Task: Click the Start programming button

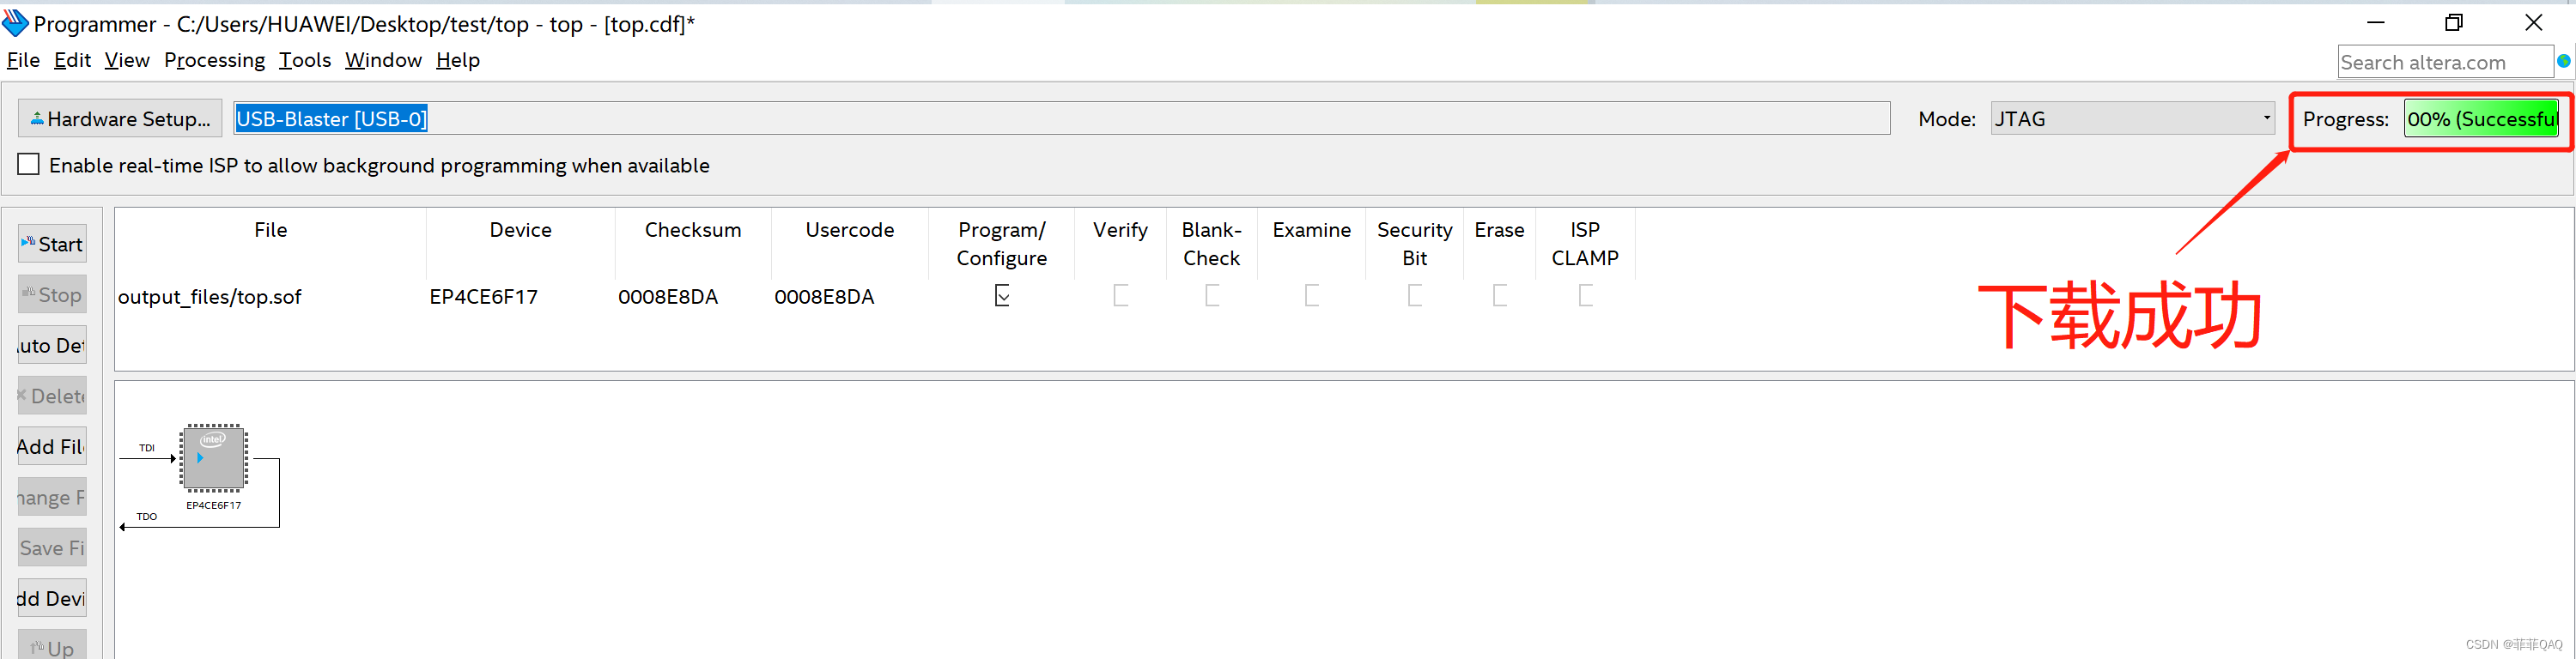Action: click(x=52, y=244)
